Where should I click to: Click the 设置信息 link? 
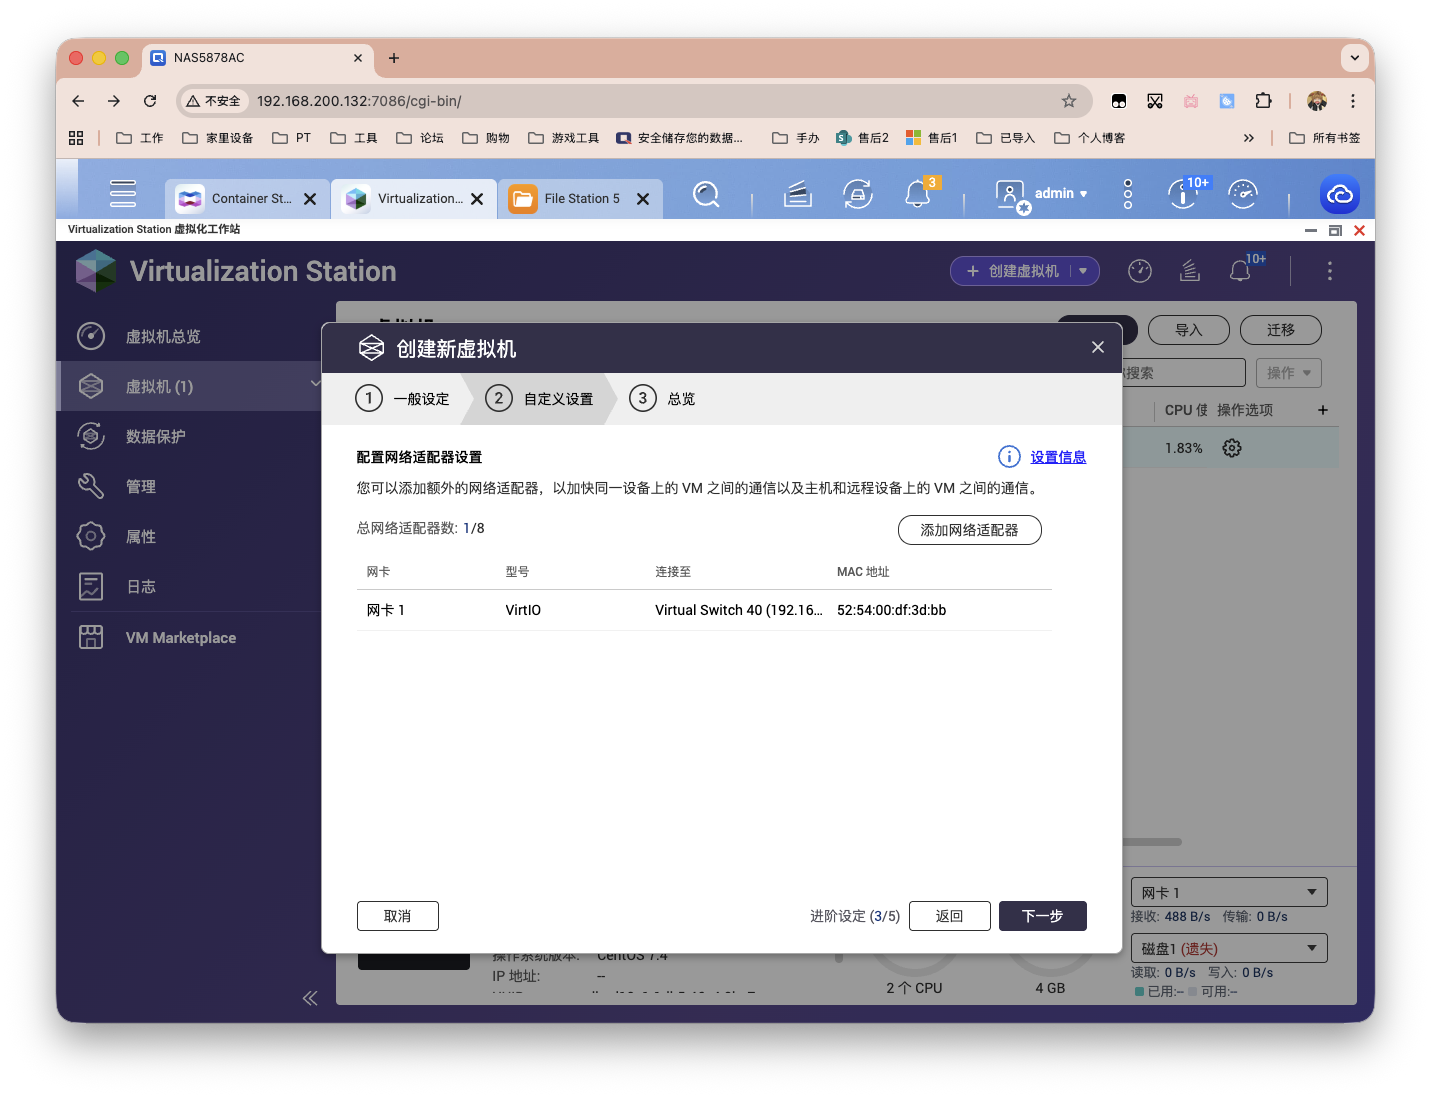tap(1058, 457)
